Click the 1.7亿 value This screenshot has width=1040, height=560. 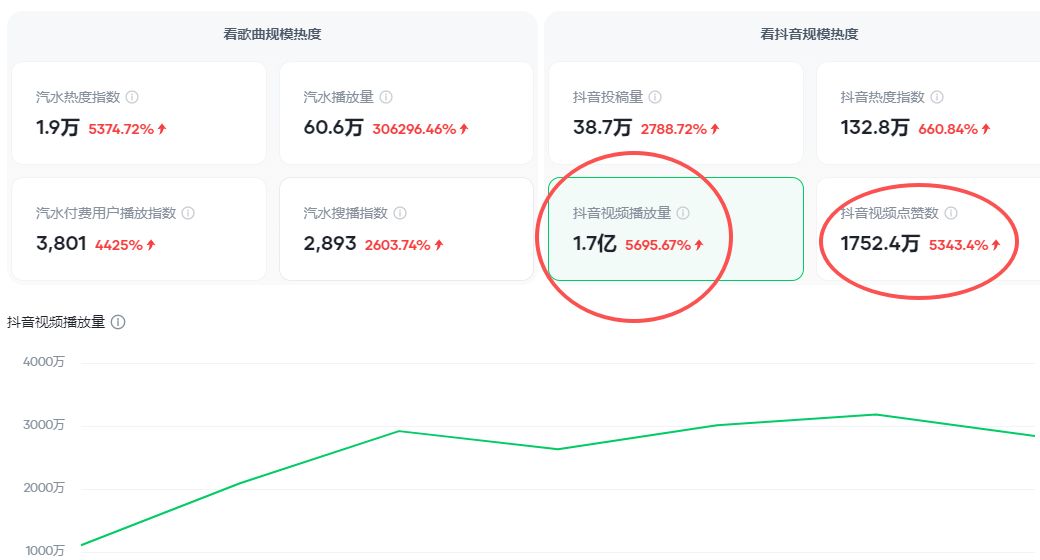click(x=595, y=244)
